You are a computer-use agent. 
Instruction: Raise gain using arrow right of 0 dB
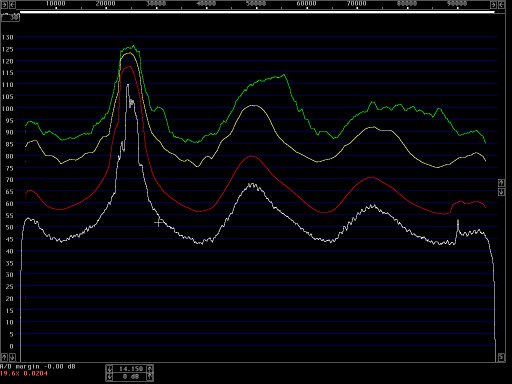click(150, 377)
